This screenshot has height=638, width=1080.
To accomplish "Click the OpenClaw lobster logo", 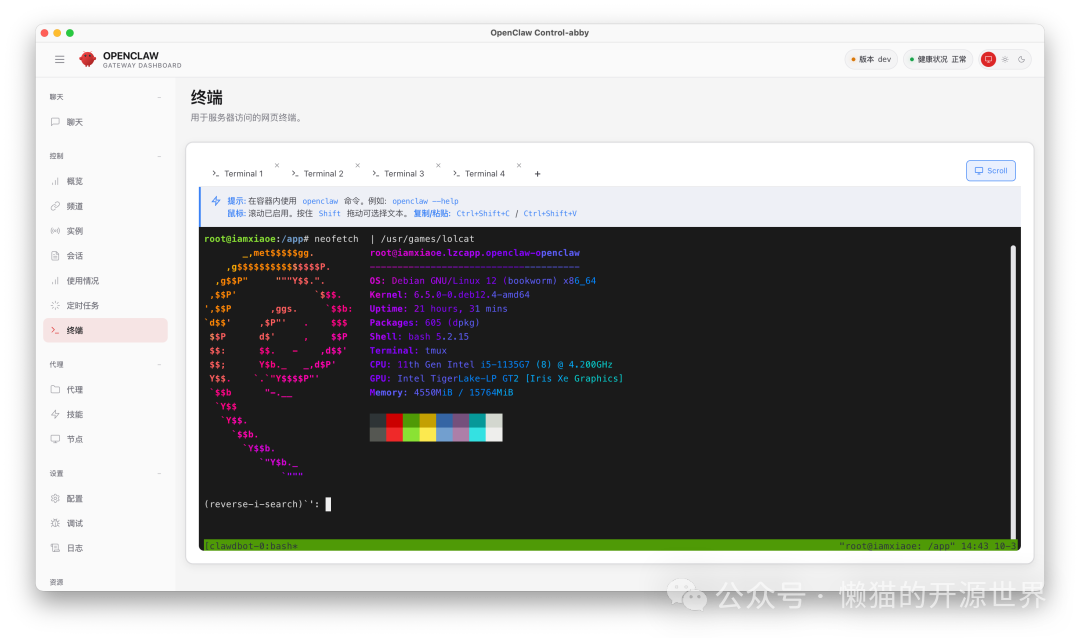I will (x=88, y=60).
